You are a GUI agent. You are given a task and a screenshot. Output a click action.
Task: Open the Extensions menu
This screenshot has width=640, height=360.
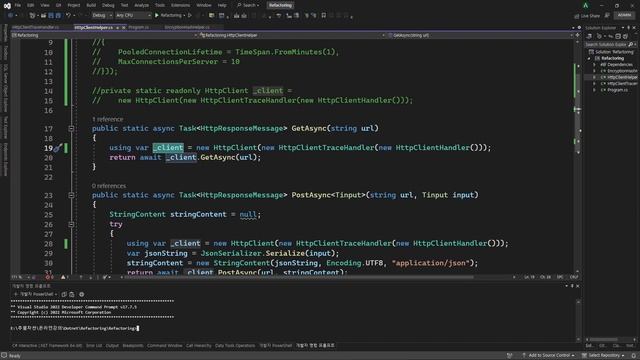(180, 5)
